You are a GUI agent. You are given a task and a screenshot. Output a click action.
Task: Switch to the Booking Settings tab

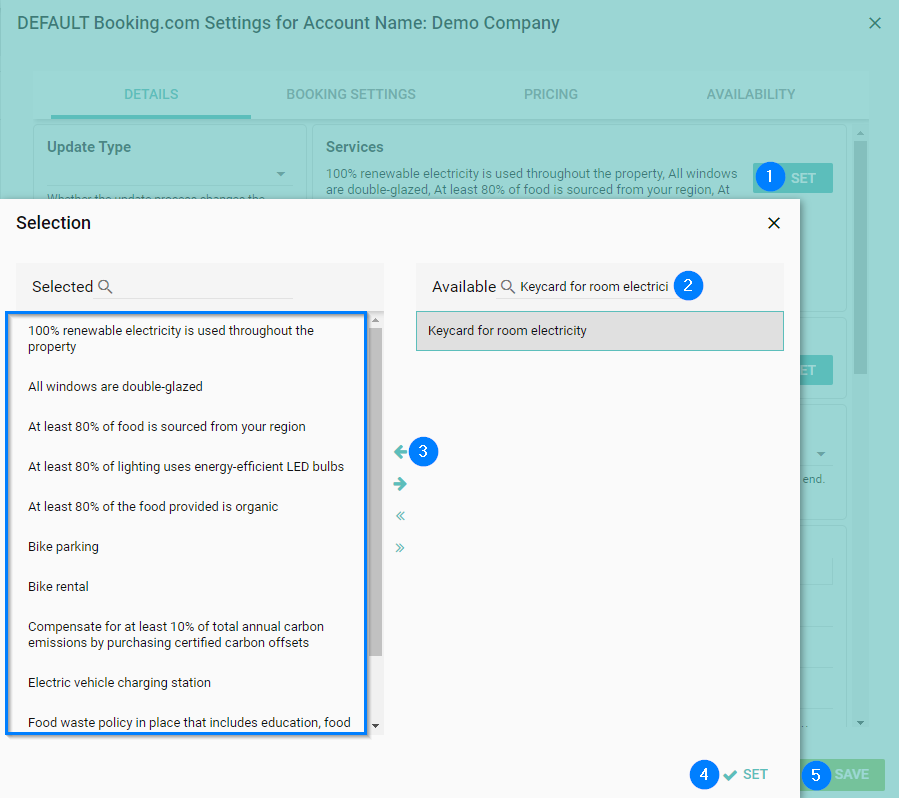(x=350, y=94)
